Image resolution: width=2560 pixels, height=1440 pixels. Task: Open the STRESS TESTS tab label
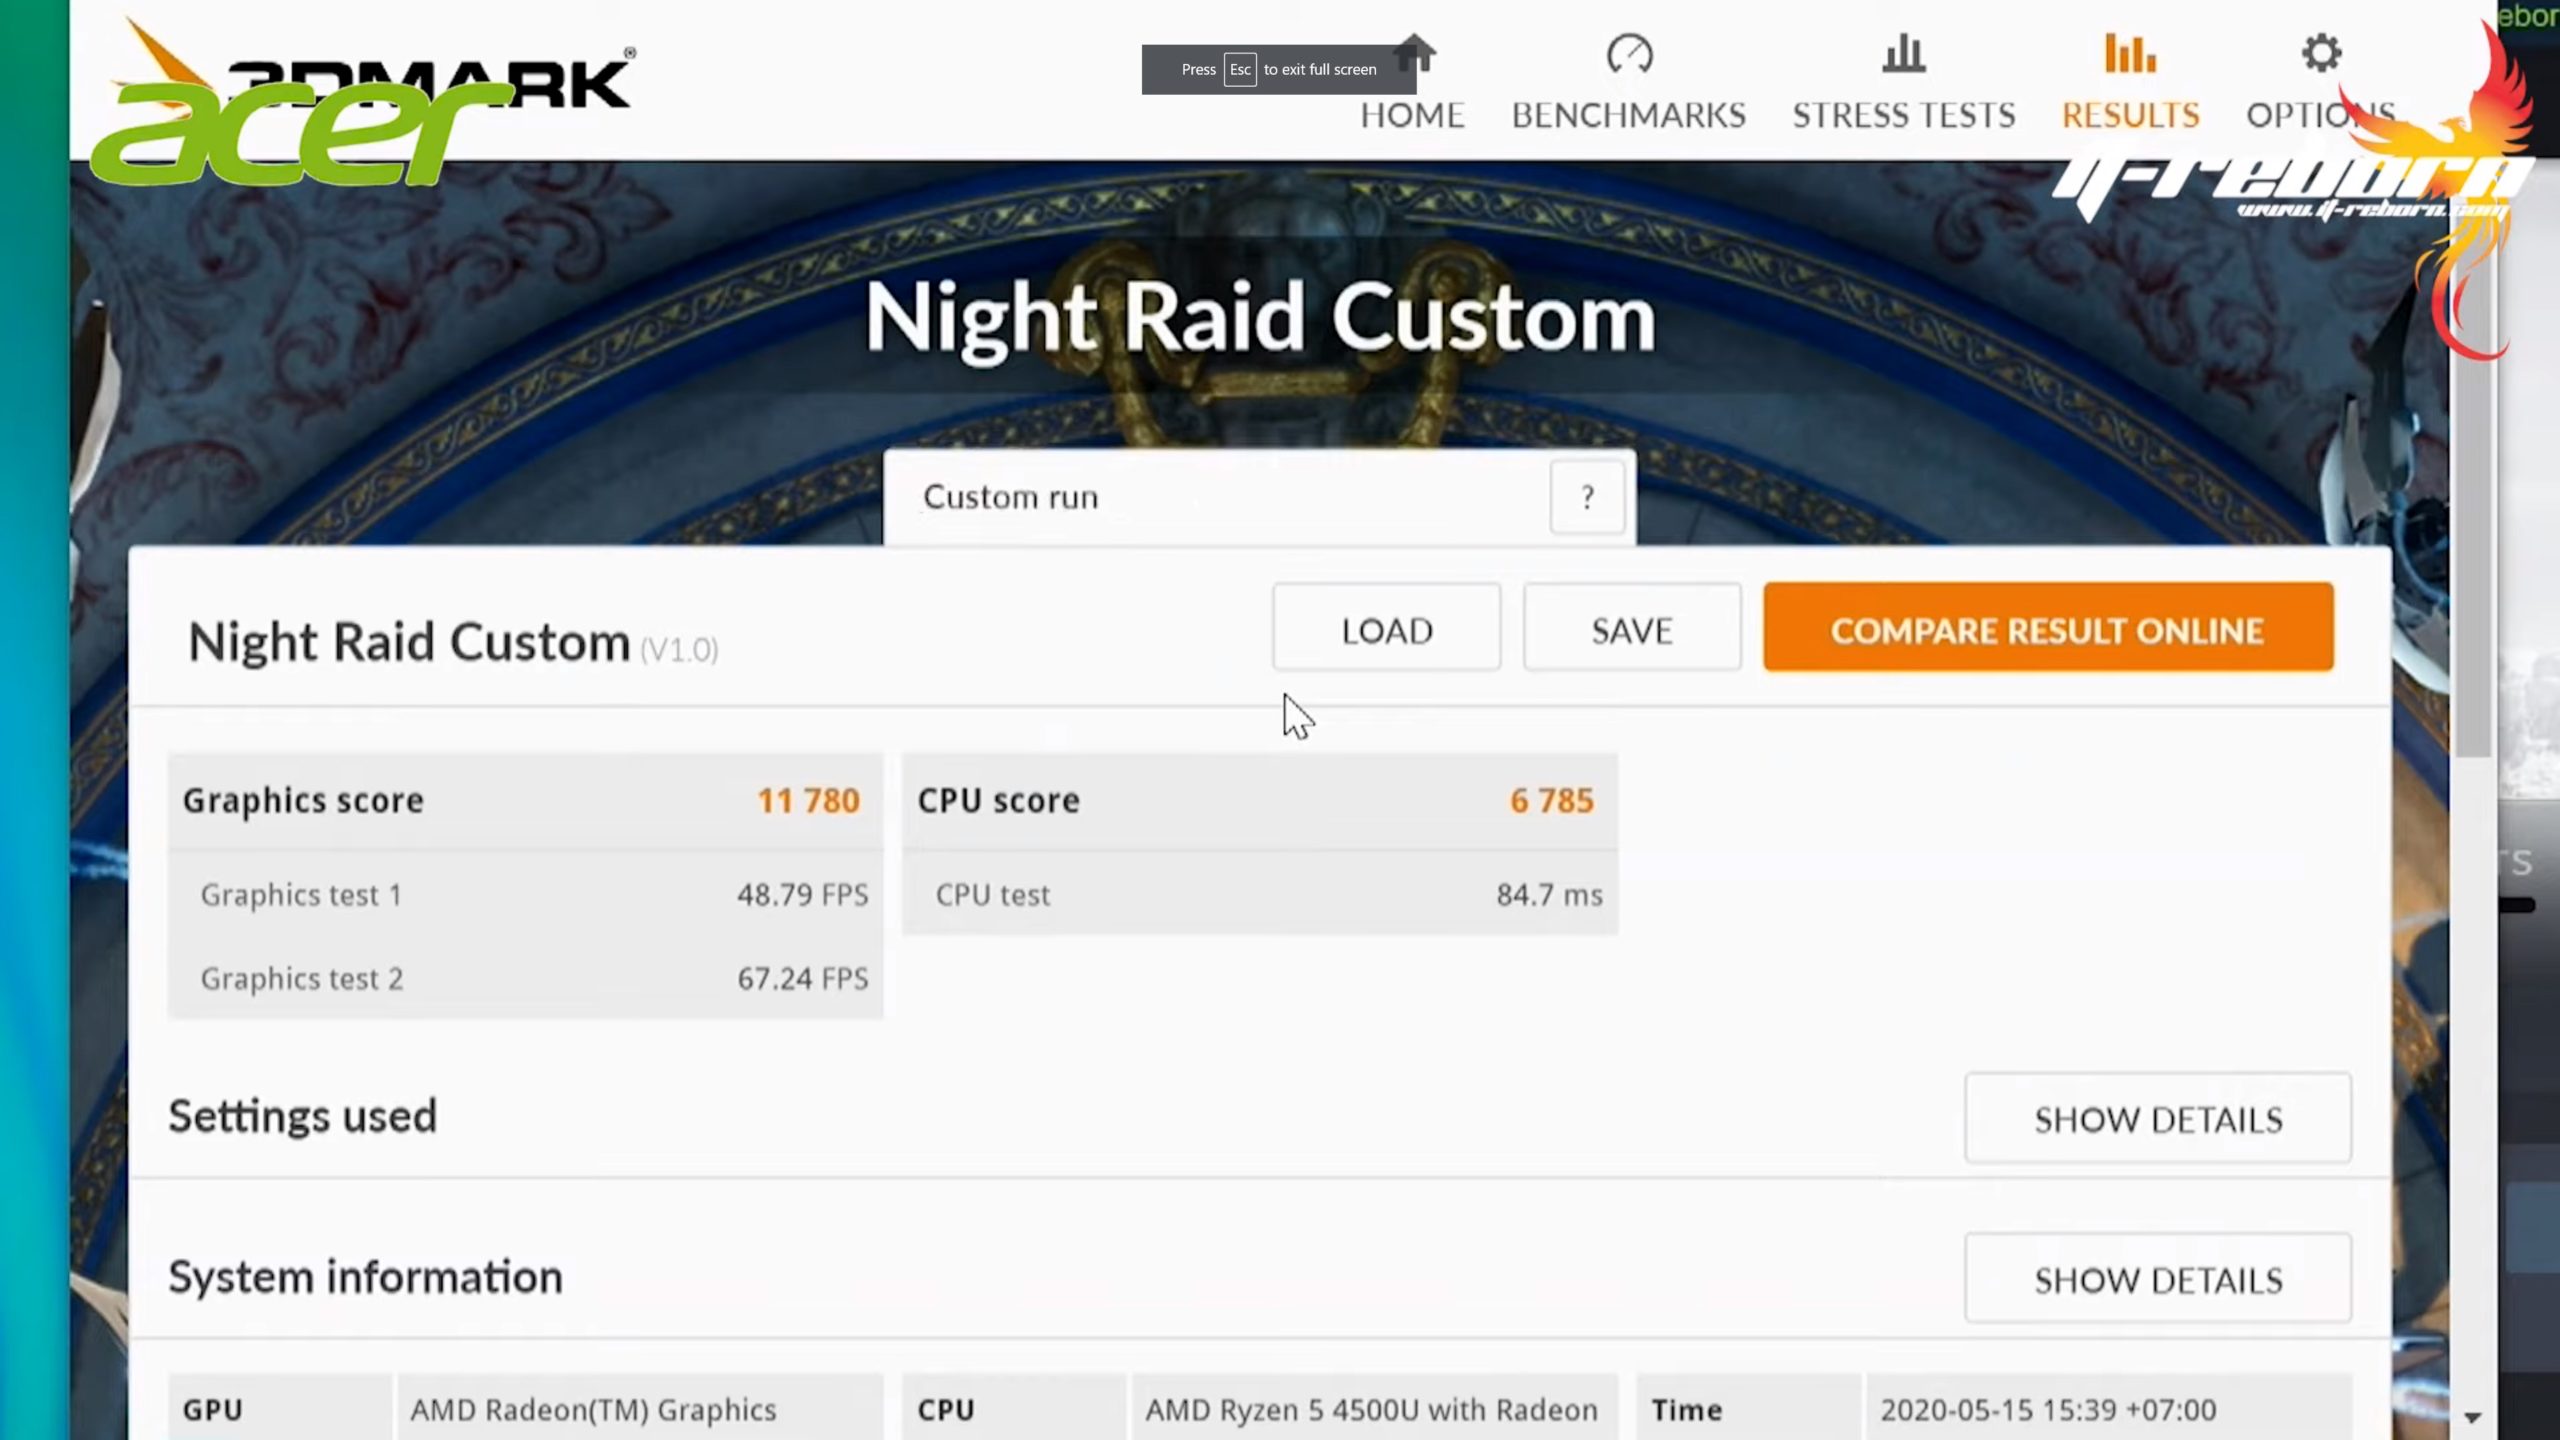coord(1903,115)
